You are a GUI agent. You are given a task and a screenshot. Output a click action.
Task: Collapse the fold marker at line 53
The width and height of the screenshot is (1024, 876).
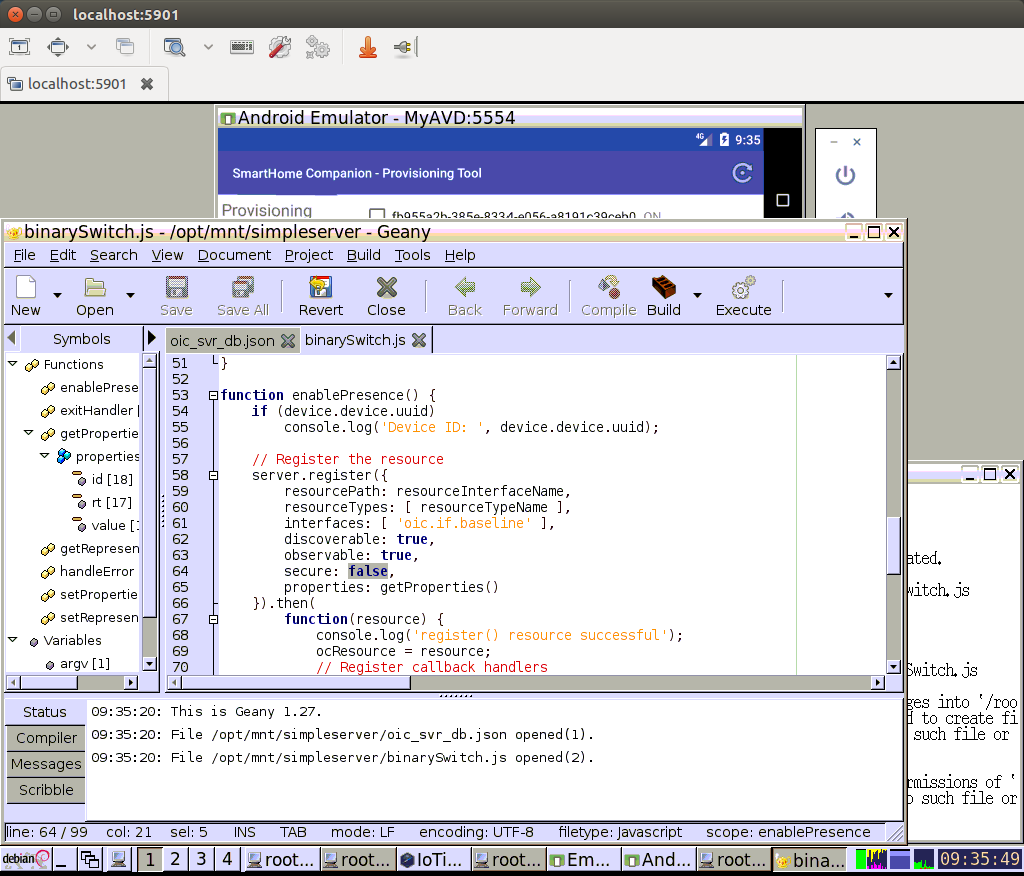(x=213, y=395)
